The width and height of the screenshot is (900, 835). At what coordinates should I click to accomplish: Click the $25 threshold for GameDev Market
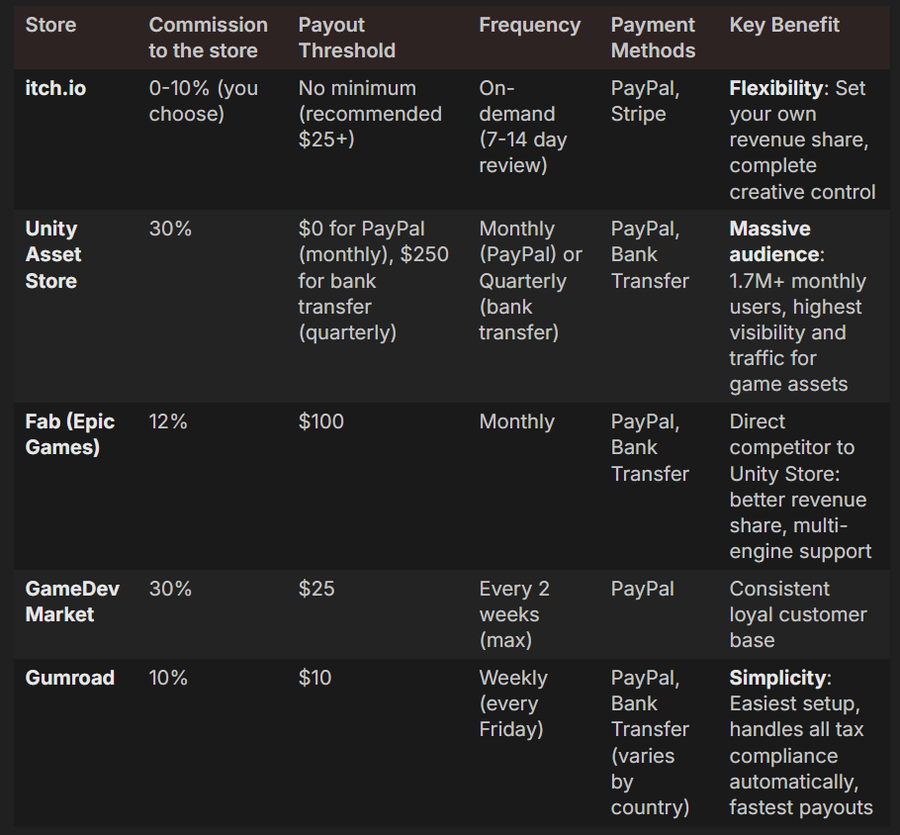pos(316,589)
